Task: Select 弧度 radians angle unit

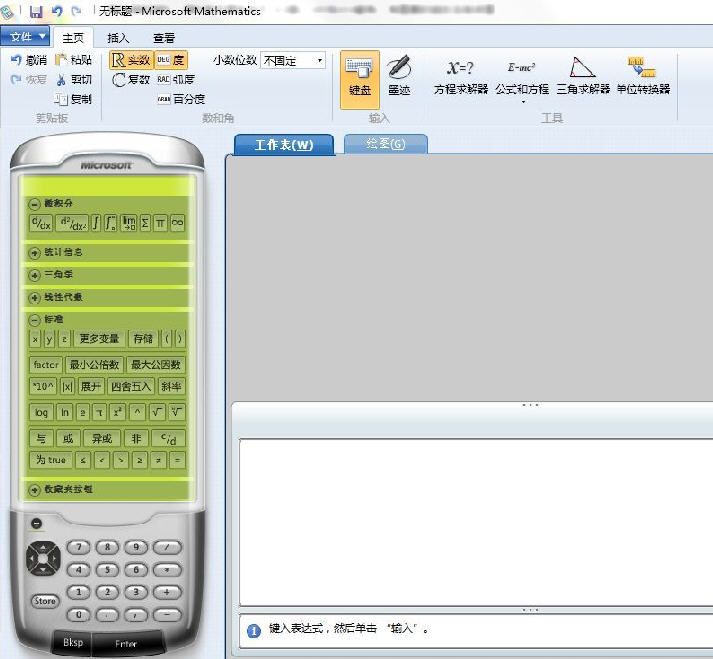Action: [176, 80]
